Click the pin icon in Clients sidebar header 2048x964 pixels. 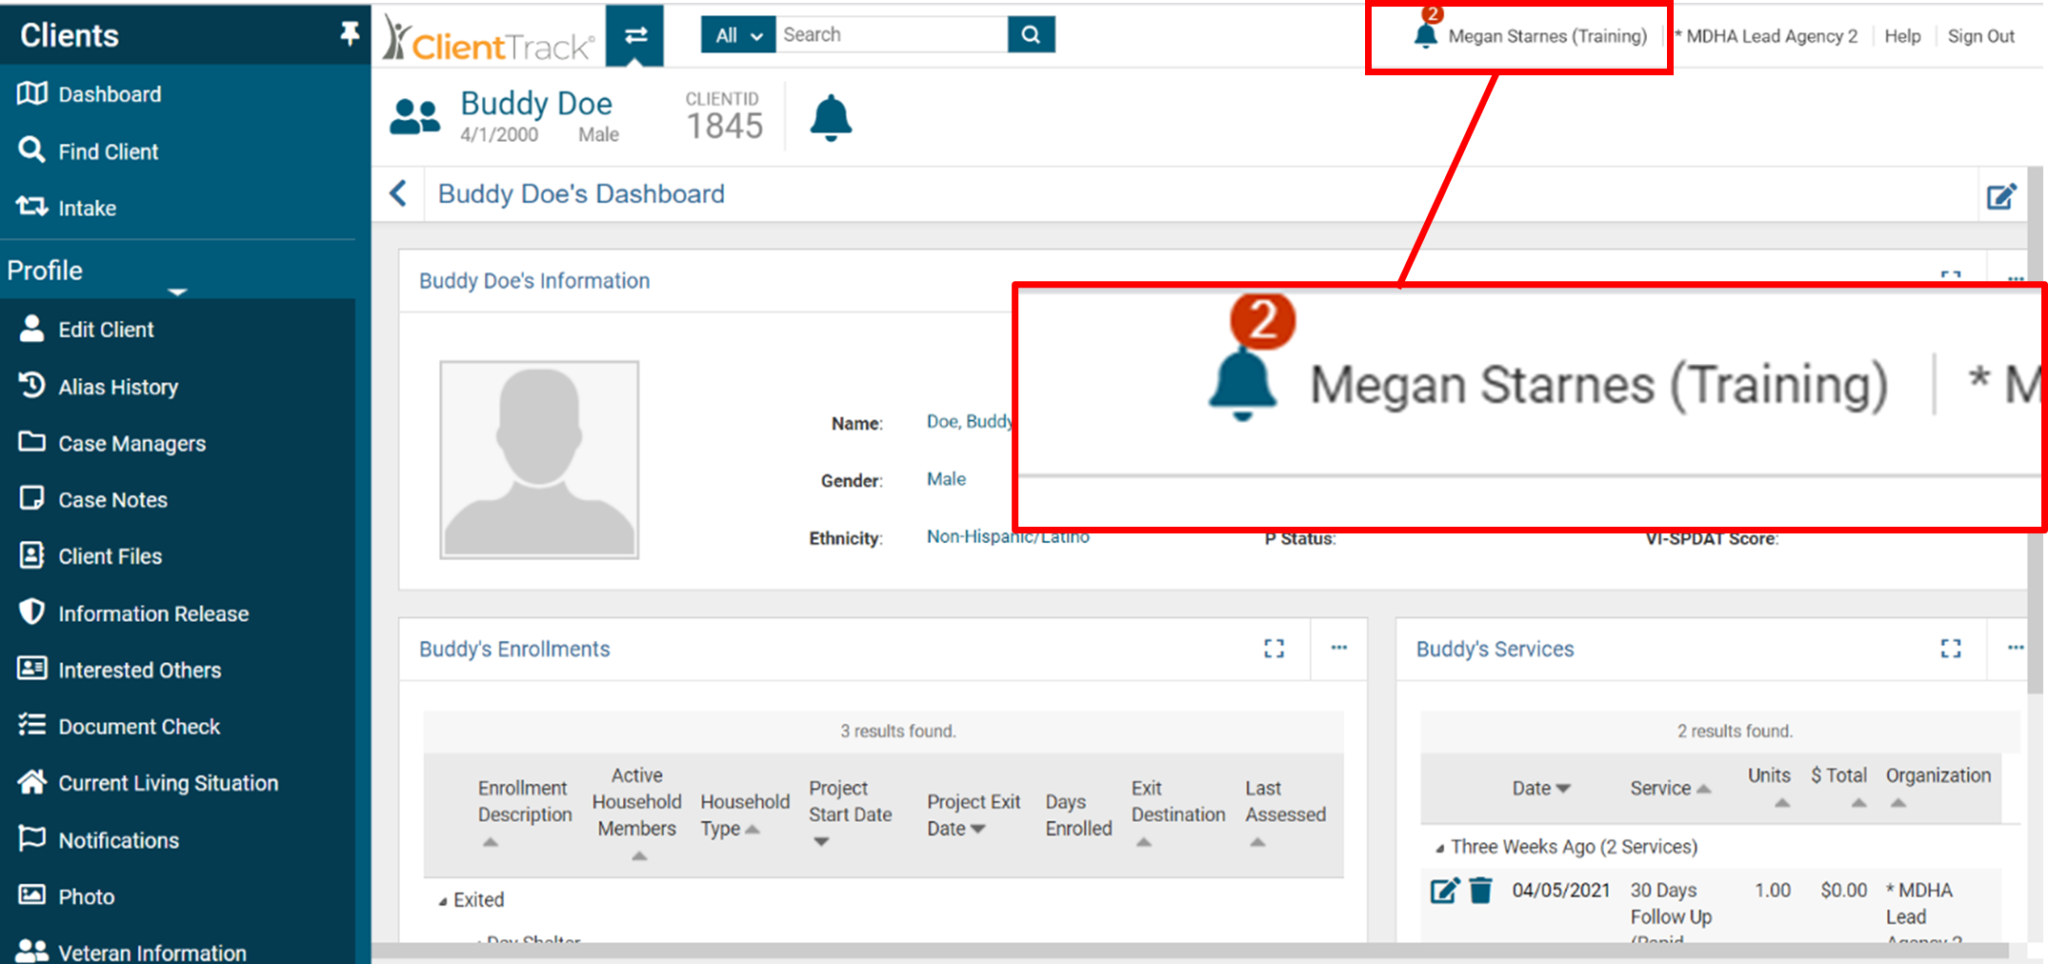point(348,35)
